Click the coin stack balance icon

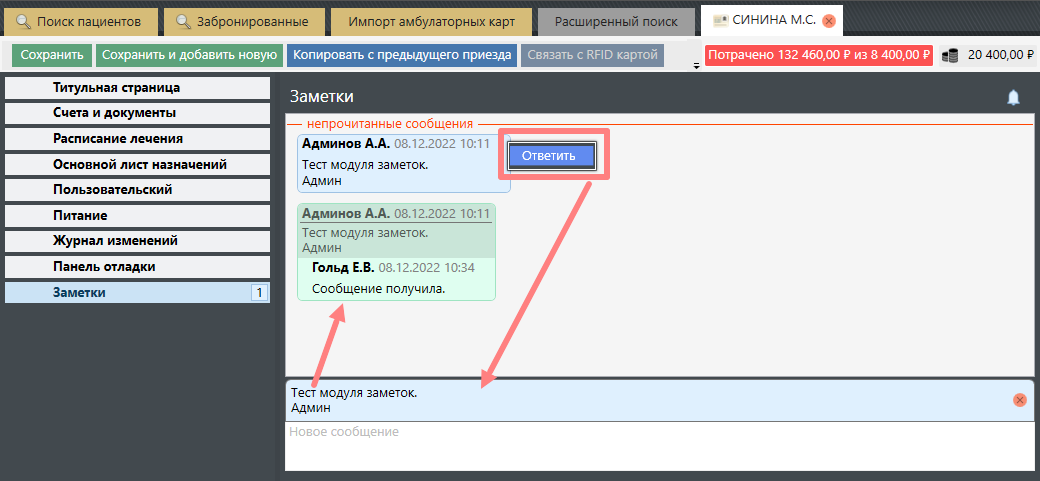point(950,56)
